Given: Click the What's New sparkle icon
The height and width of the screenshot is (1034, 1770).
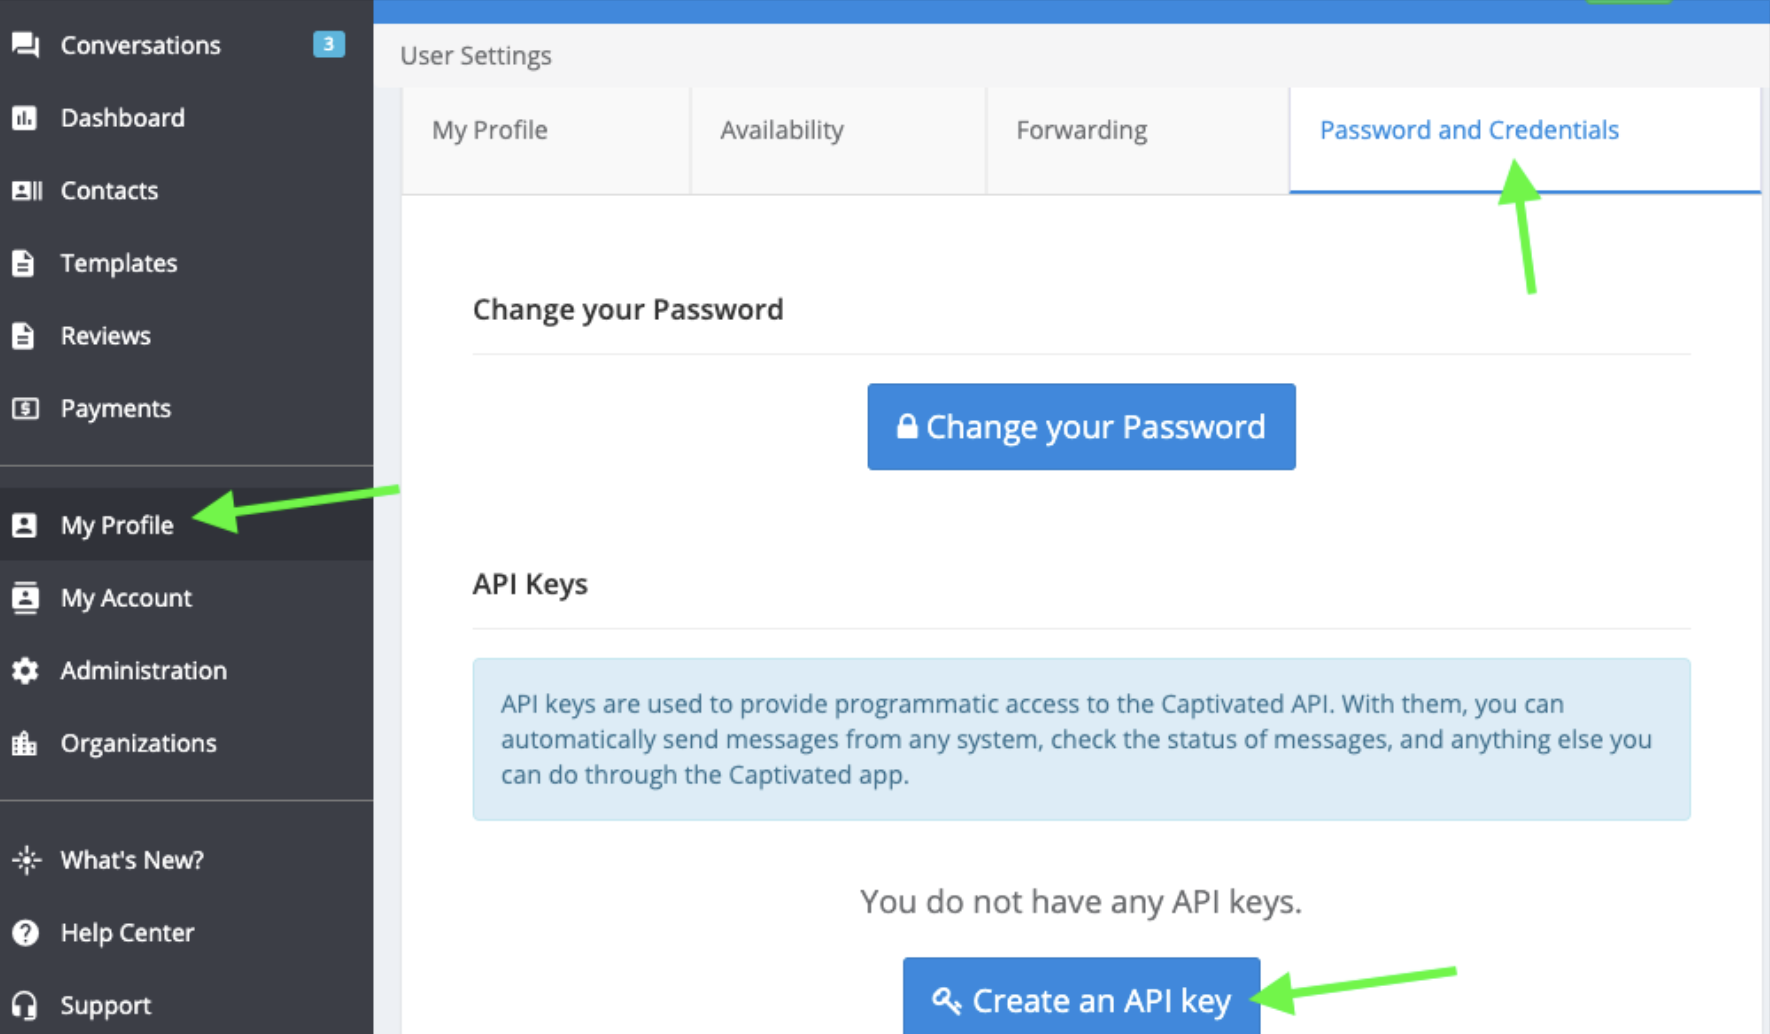Looking at the screenshot, I should [x=26, y=860].
